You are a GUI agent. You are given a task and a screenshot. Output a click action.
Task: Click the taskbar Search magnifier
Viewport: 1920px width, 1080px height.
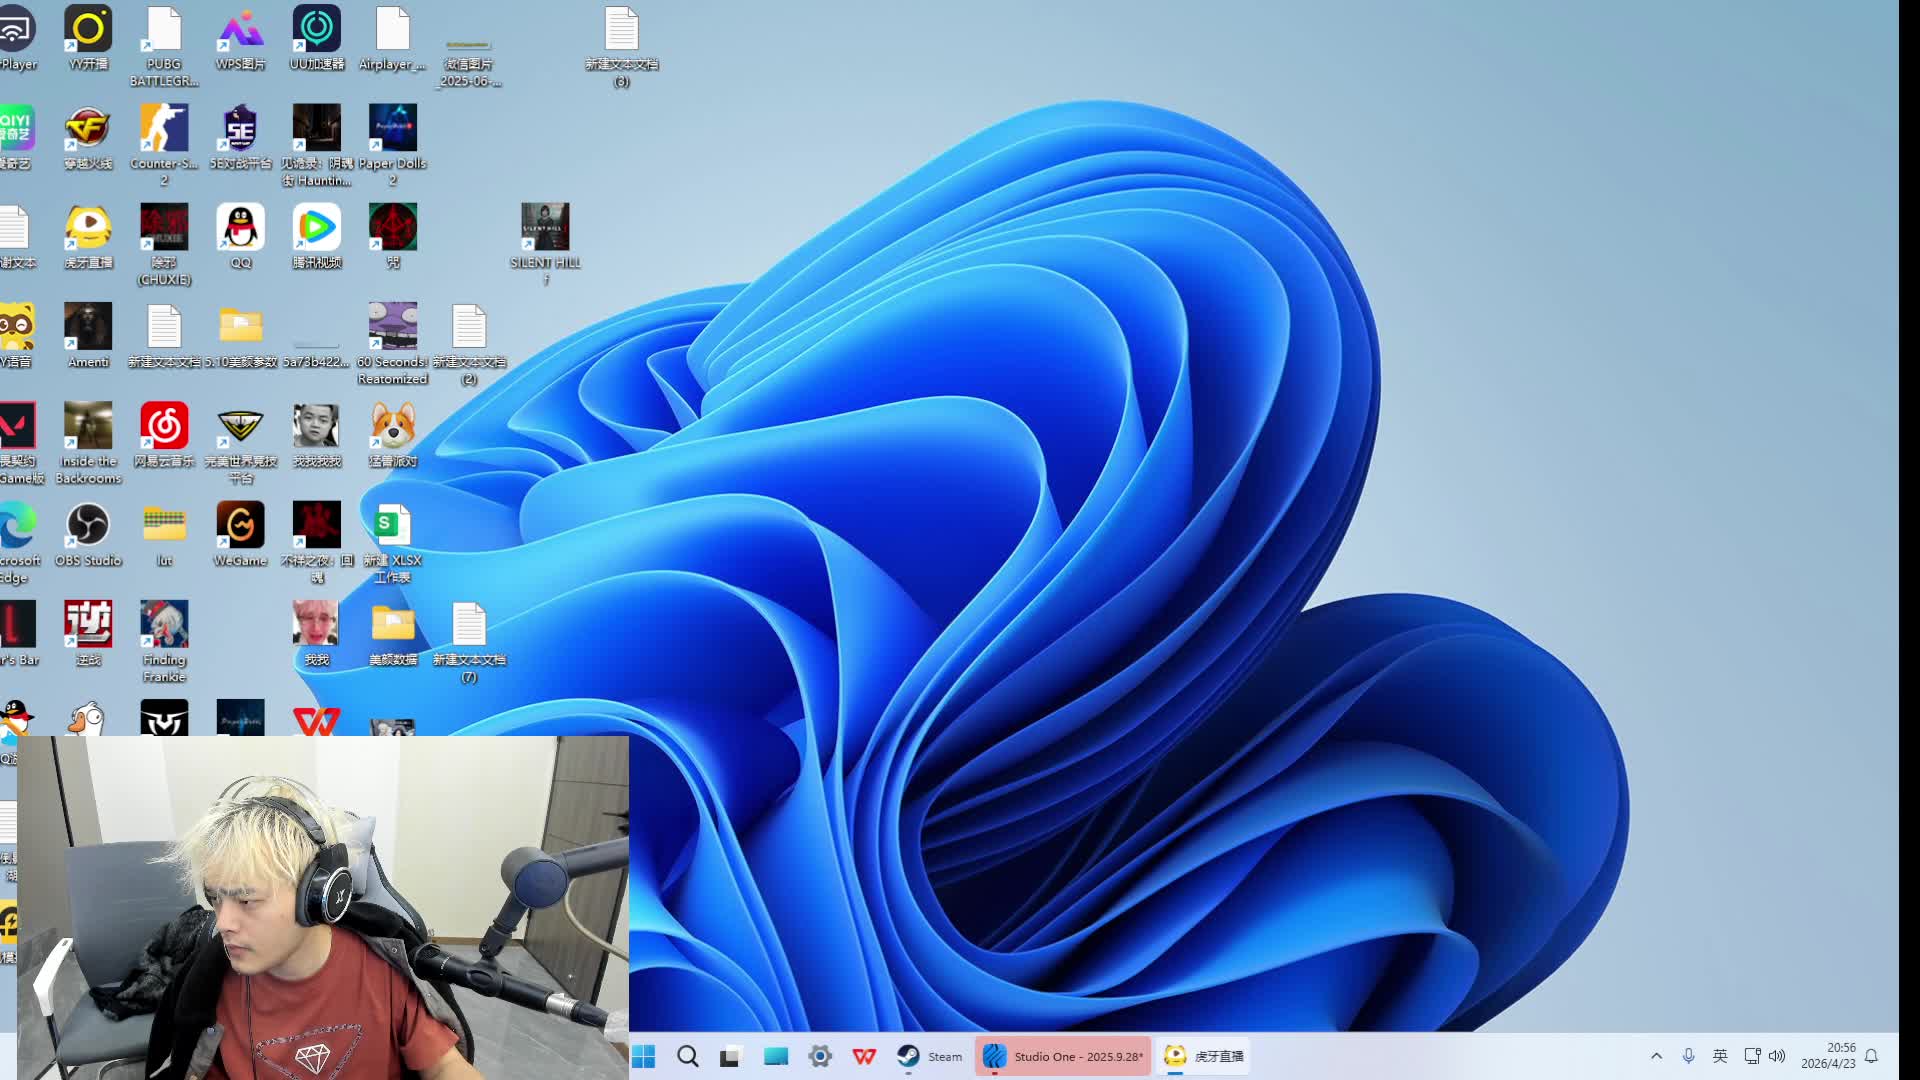tap(687, 1056)
